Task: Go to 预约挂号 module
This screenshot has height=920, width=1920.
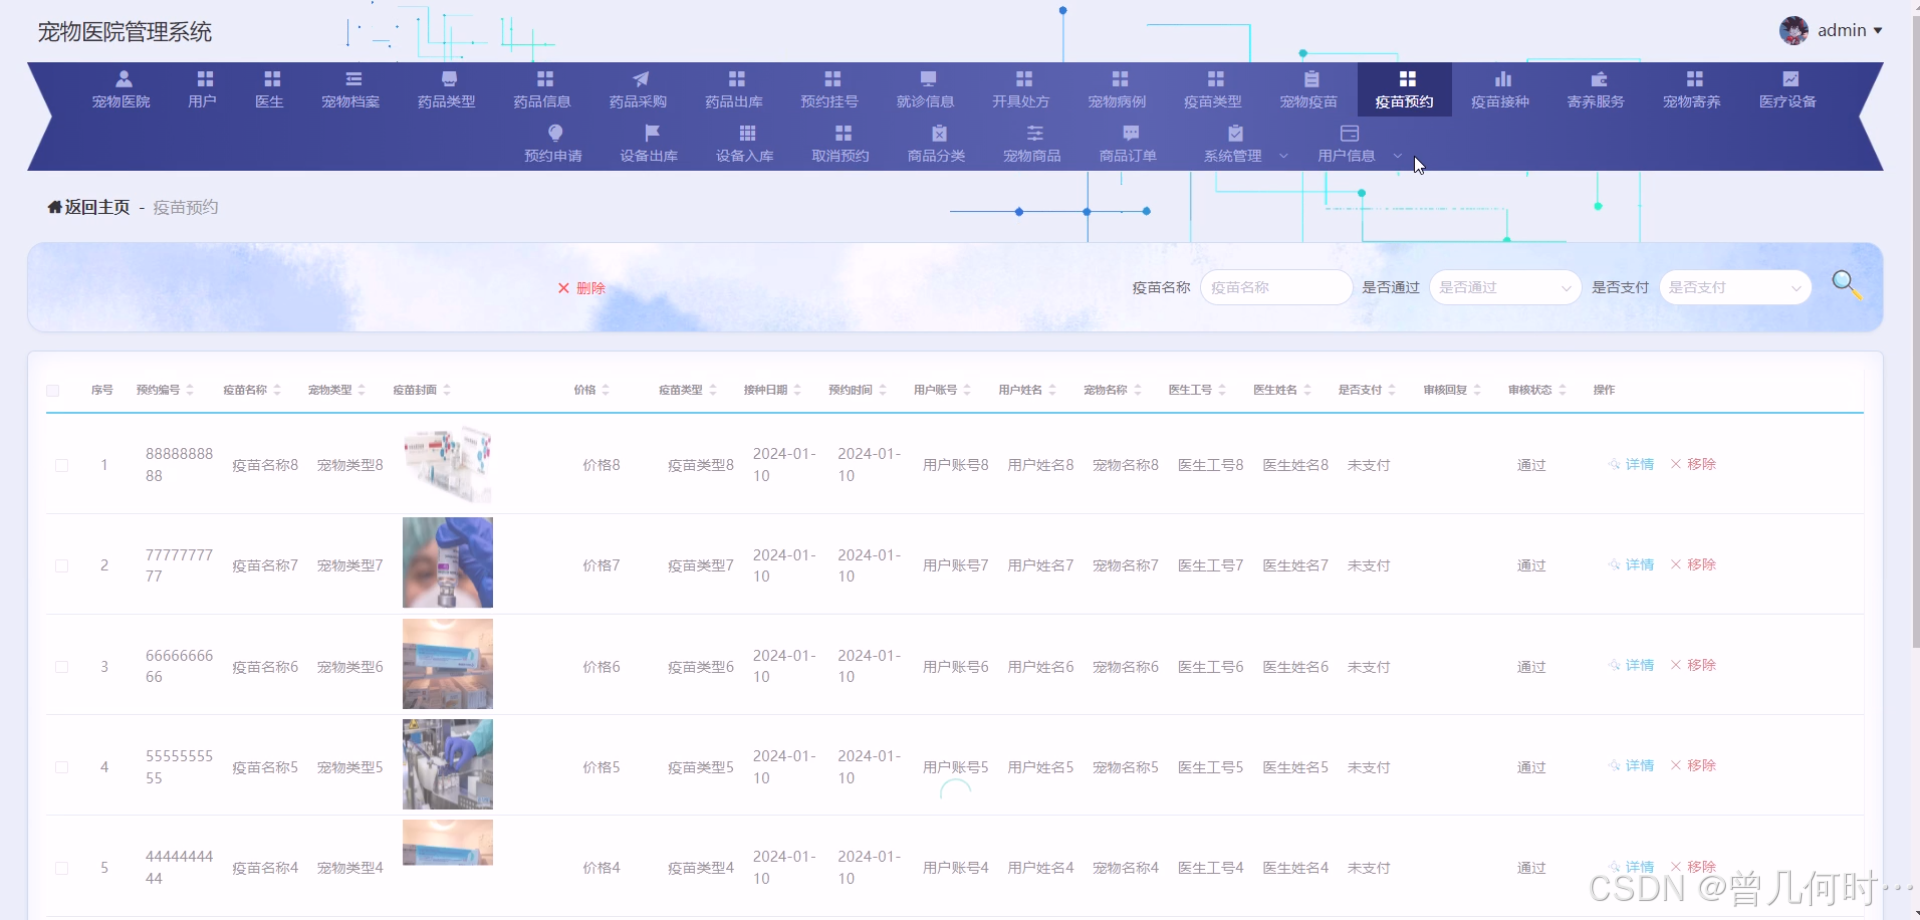Action: (x=831, y=89)
